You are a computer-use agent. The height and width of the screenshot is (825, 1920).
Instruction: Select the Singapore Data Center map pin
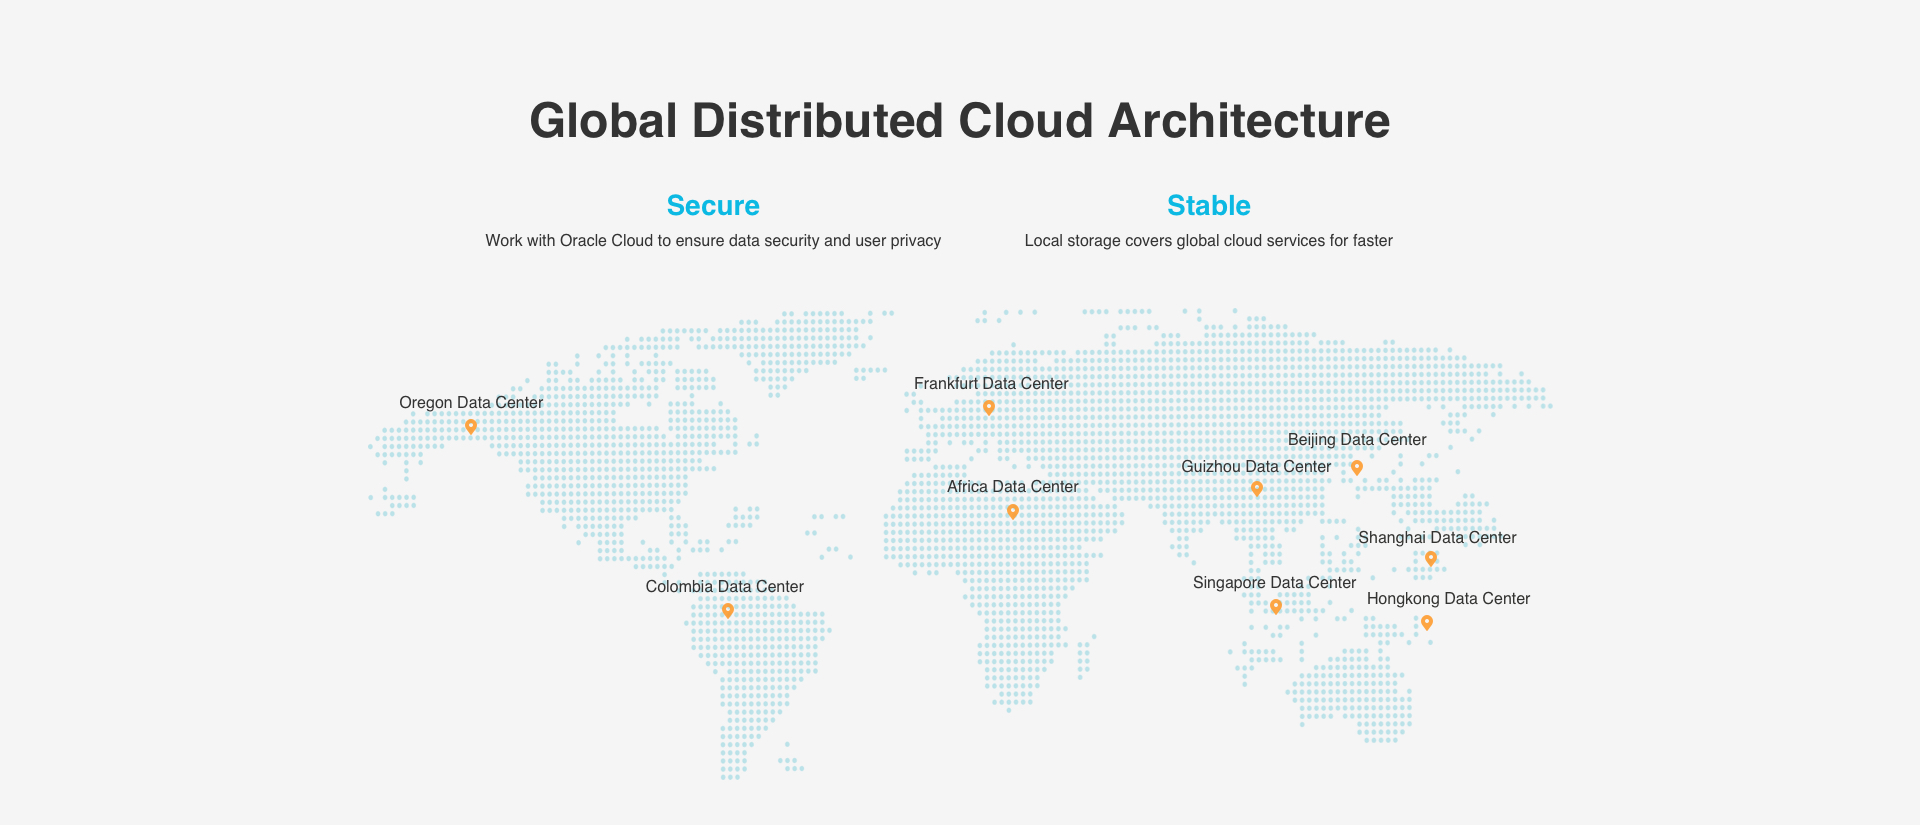[x=1276, y=606]
